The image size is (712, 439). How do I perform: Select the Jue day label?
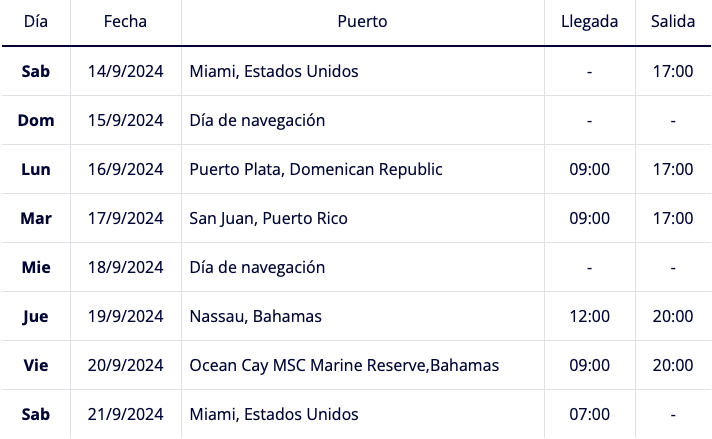[35, 316]
